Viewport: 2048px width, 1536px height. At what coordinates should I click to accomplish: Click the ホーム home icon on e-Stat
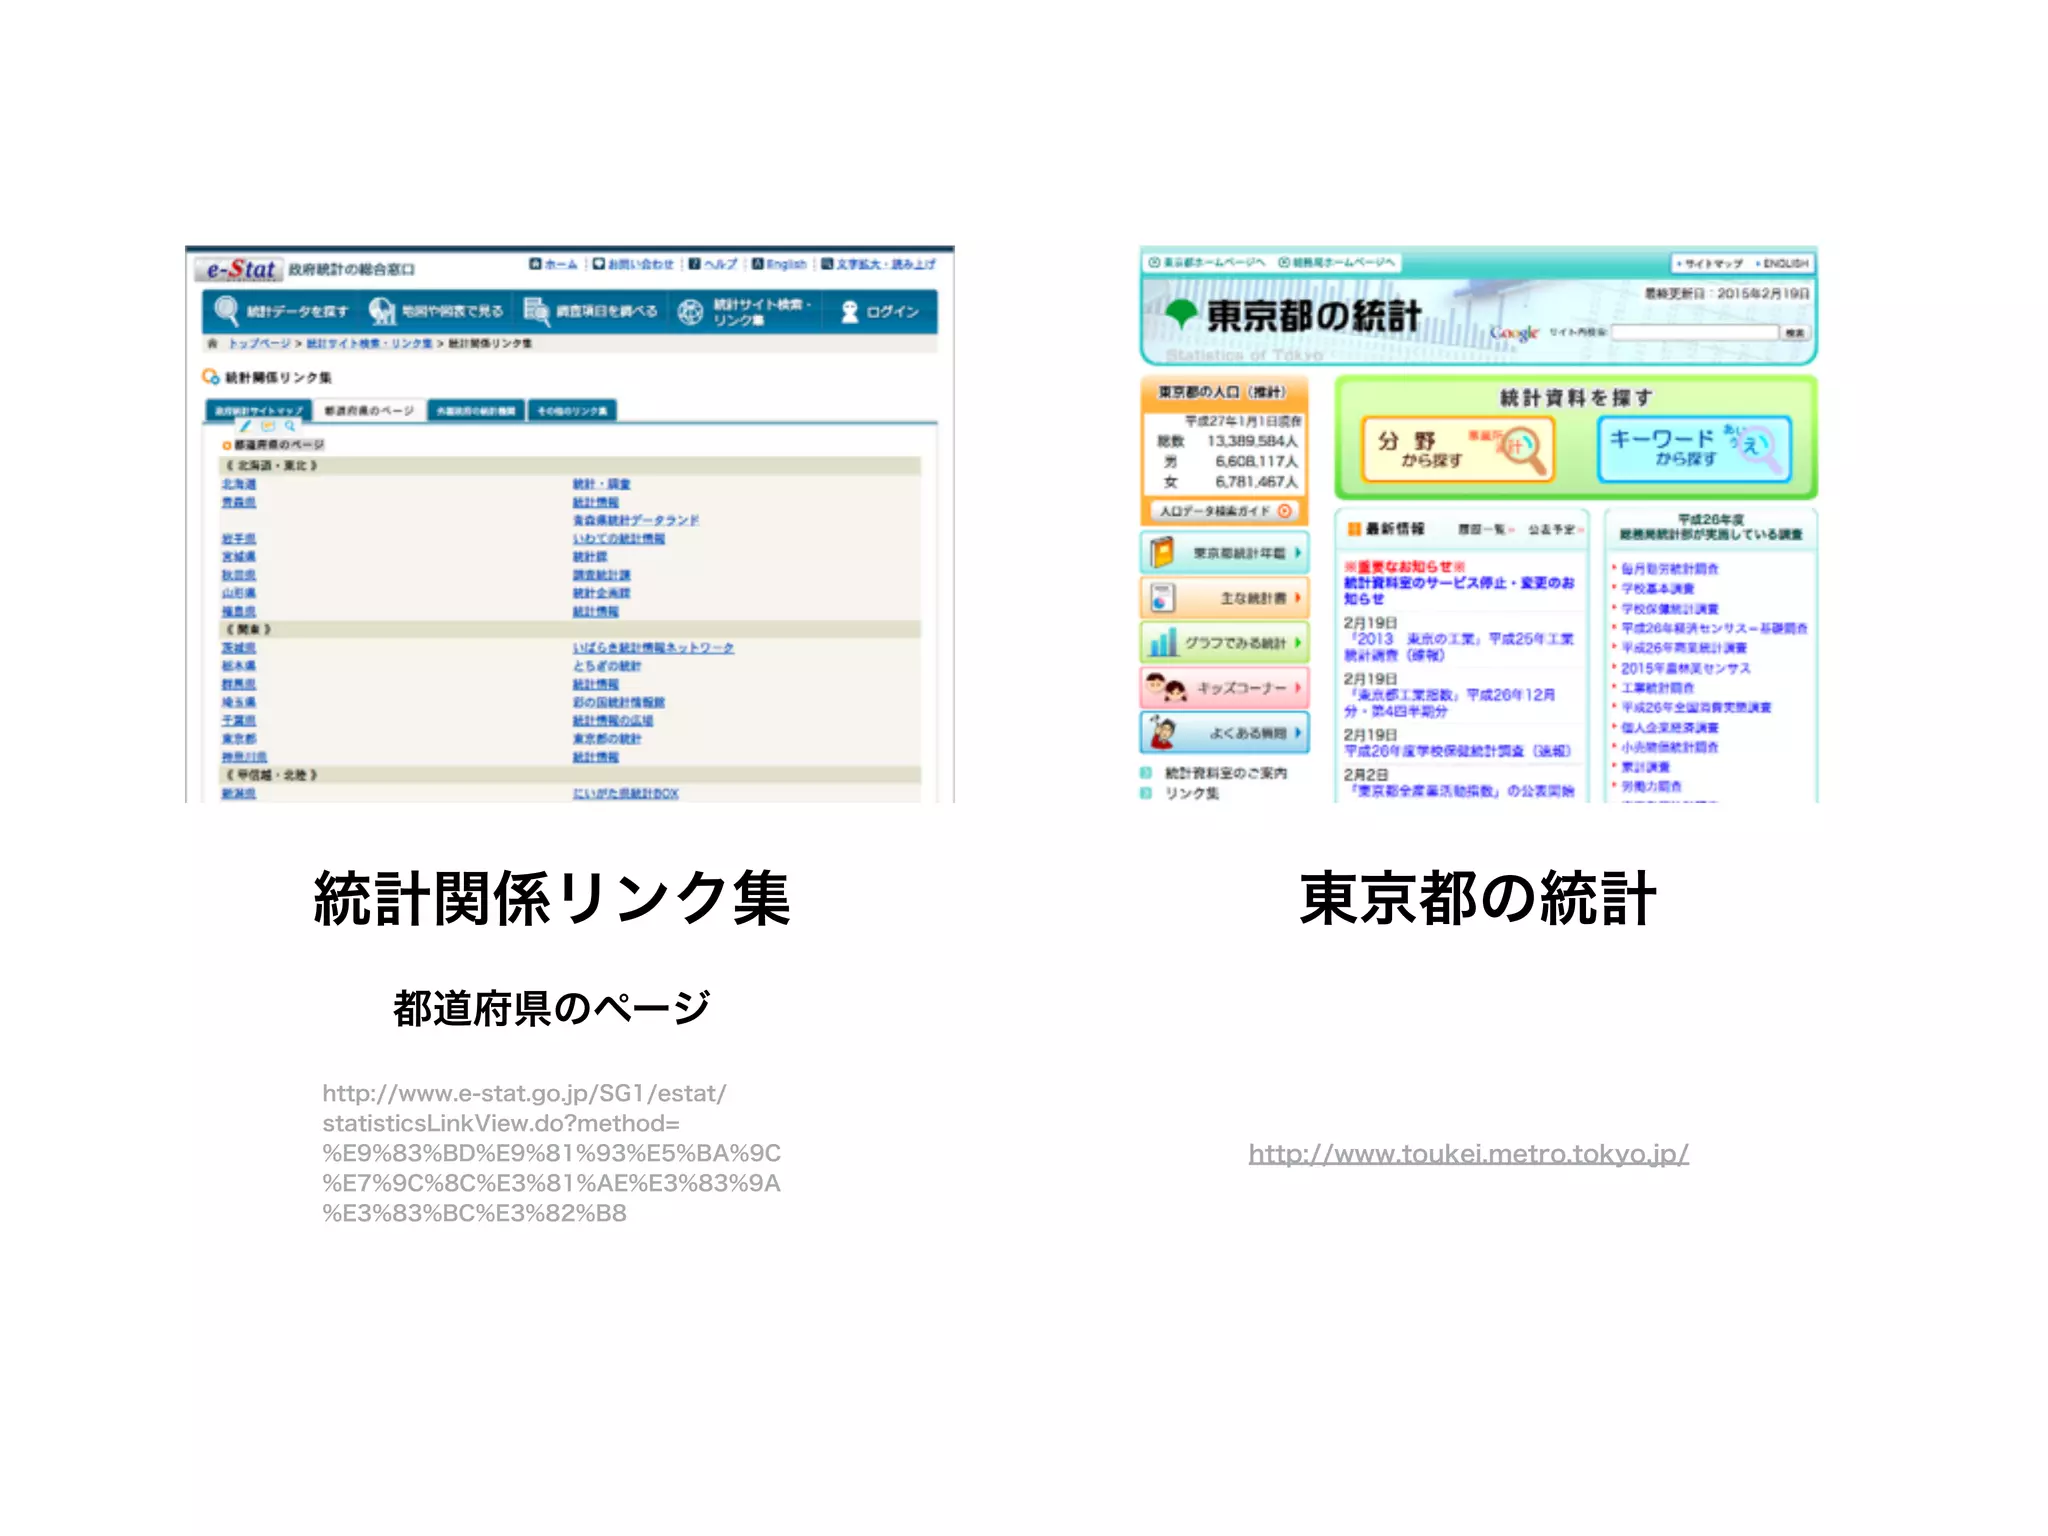coord(536,264)
